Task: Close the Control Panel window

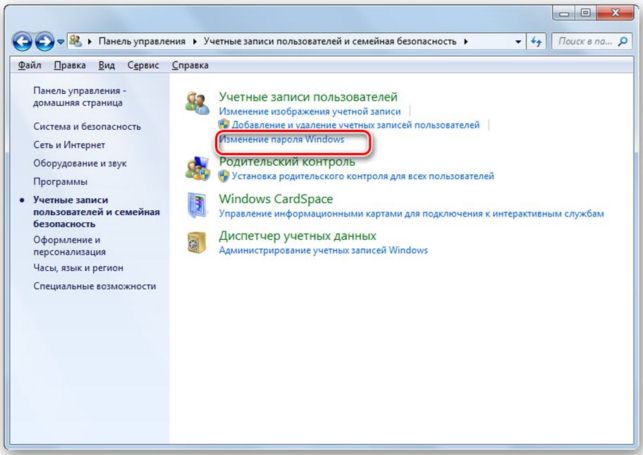Action: tap(615, 13)
